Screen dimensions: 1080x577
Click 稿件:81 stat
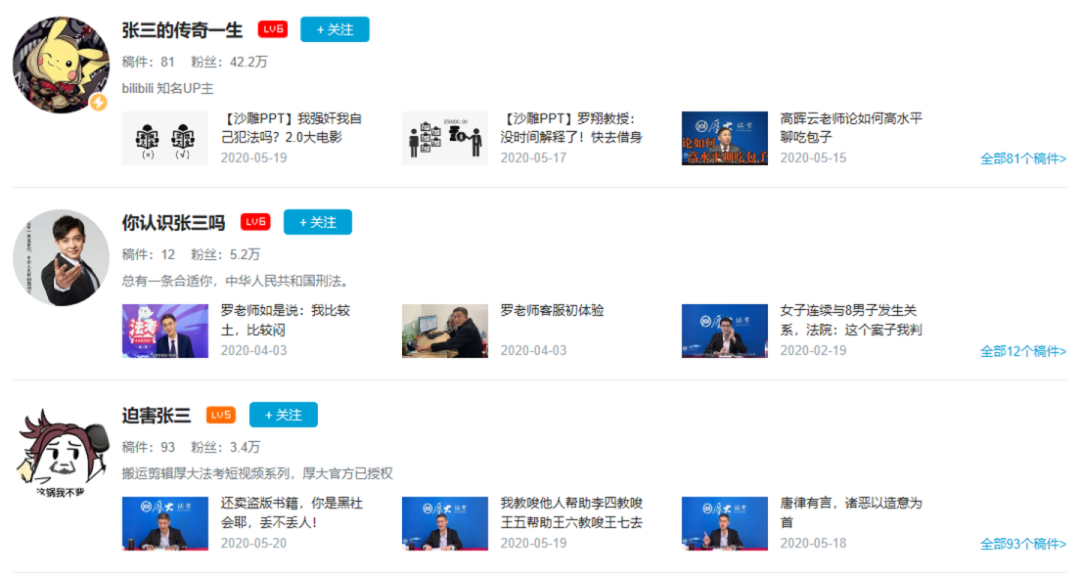(x=148, y=62)
